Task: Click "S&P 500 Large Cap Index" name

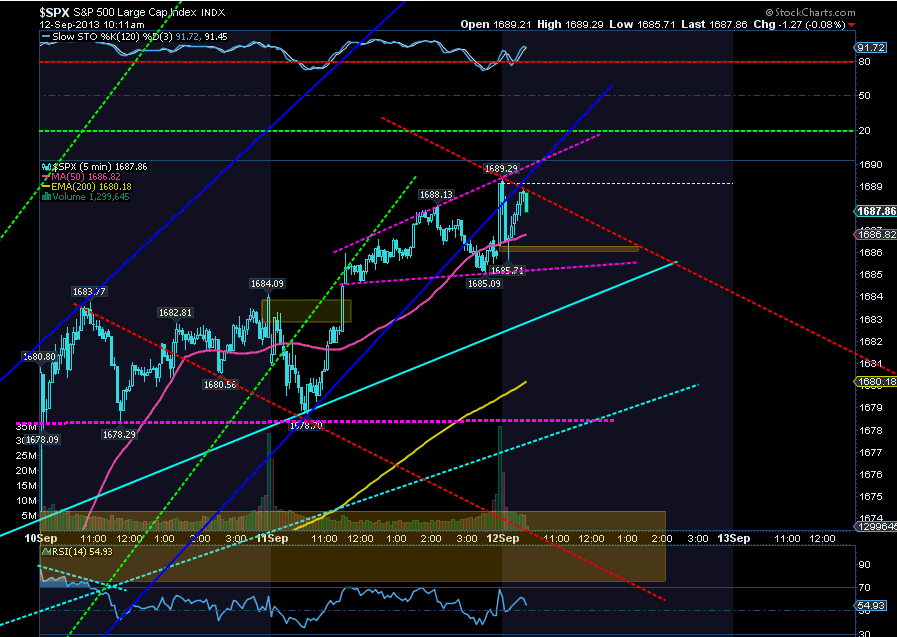Action: (x=135, y=12)
